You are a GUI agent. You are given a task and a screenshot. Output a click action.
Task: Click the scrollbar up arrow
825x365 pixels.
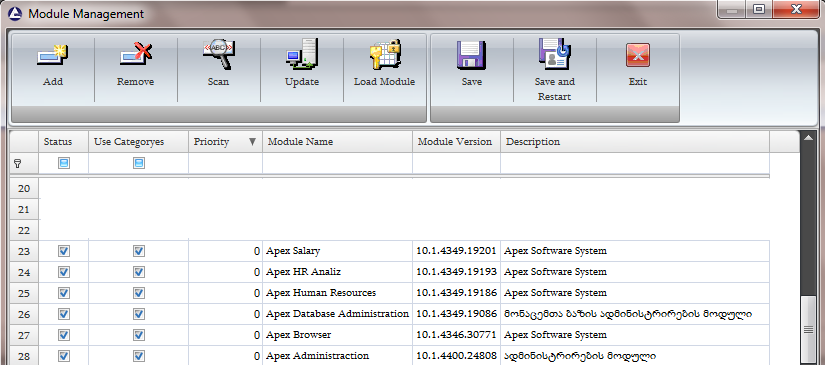(809, 138)
